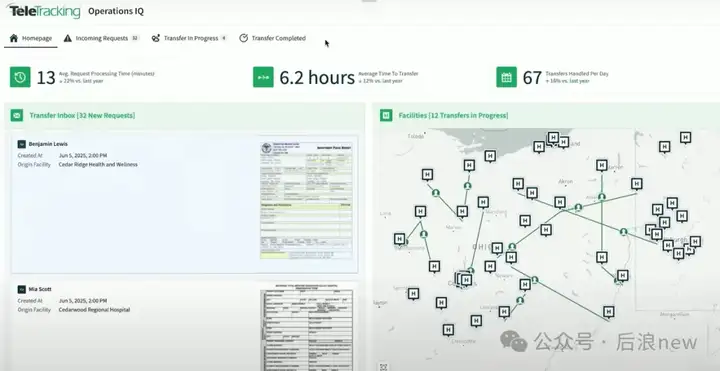Select hospital marker just above Marion label
This screenshot has height=371, width=720.
462,211
